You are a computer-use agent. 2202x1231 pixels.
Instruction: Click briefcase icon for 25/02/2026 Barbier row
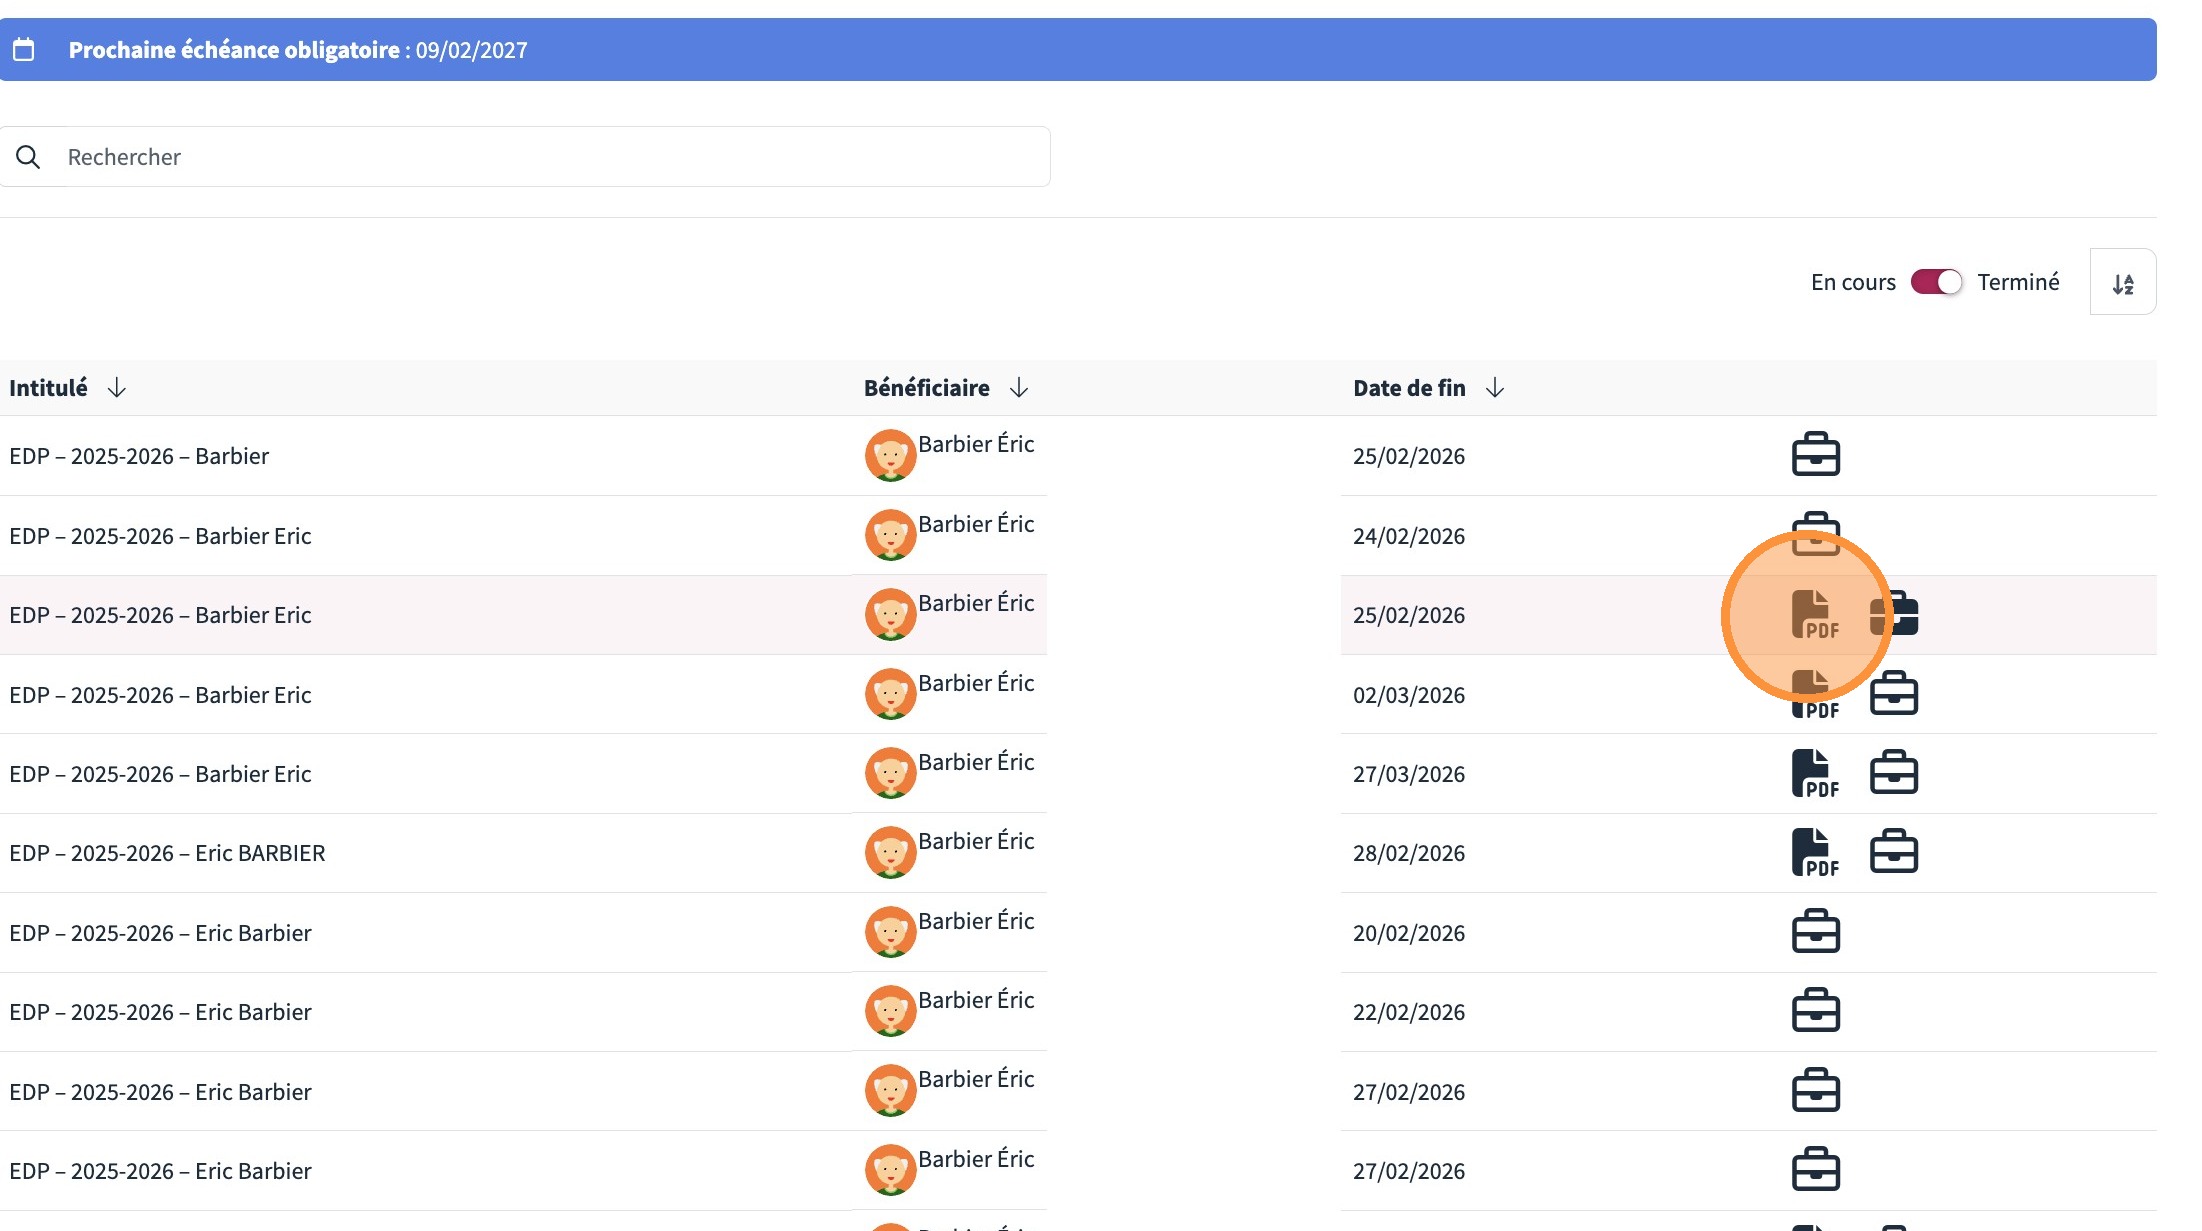(x=1815, y=455)
